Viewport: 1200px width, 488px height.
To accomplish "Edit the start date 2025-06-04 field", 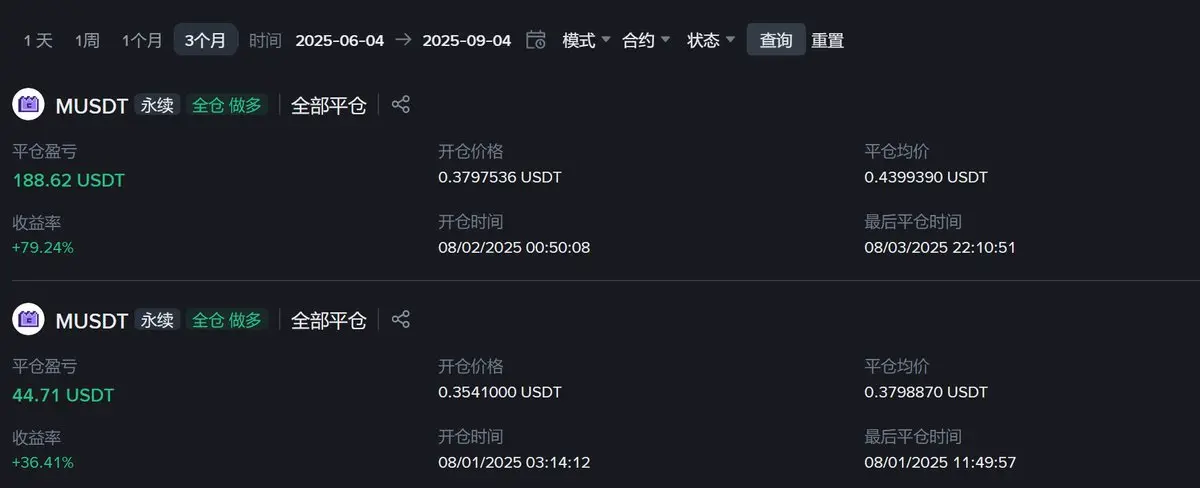I will click(x=339, y=40).
